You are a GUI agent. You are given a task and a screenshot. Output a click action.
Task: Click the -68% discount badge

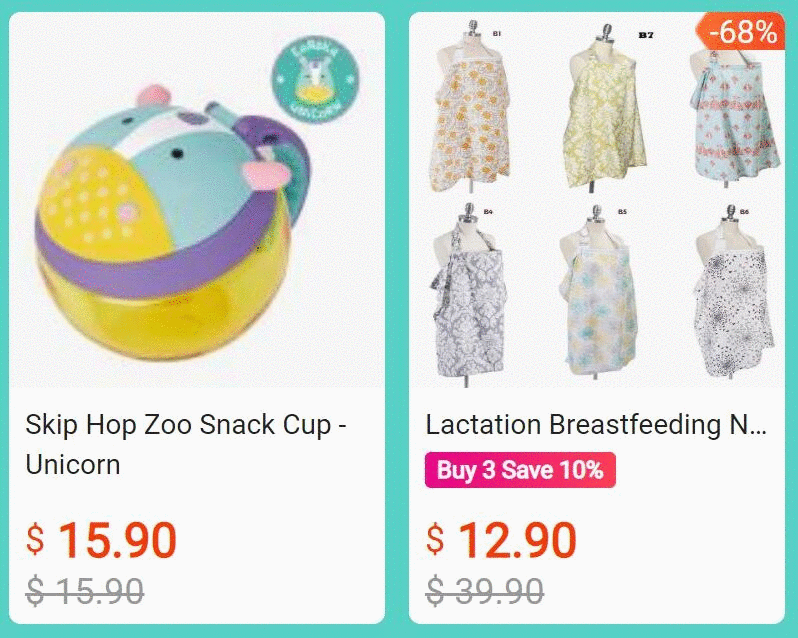741,31
